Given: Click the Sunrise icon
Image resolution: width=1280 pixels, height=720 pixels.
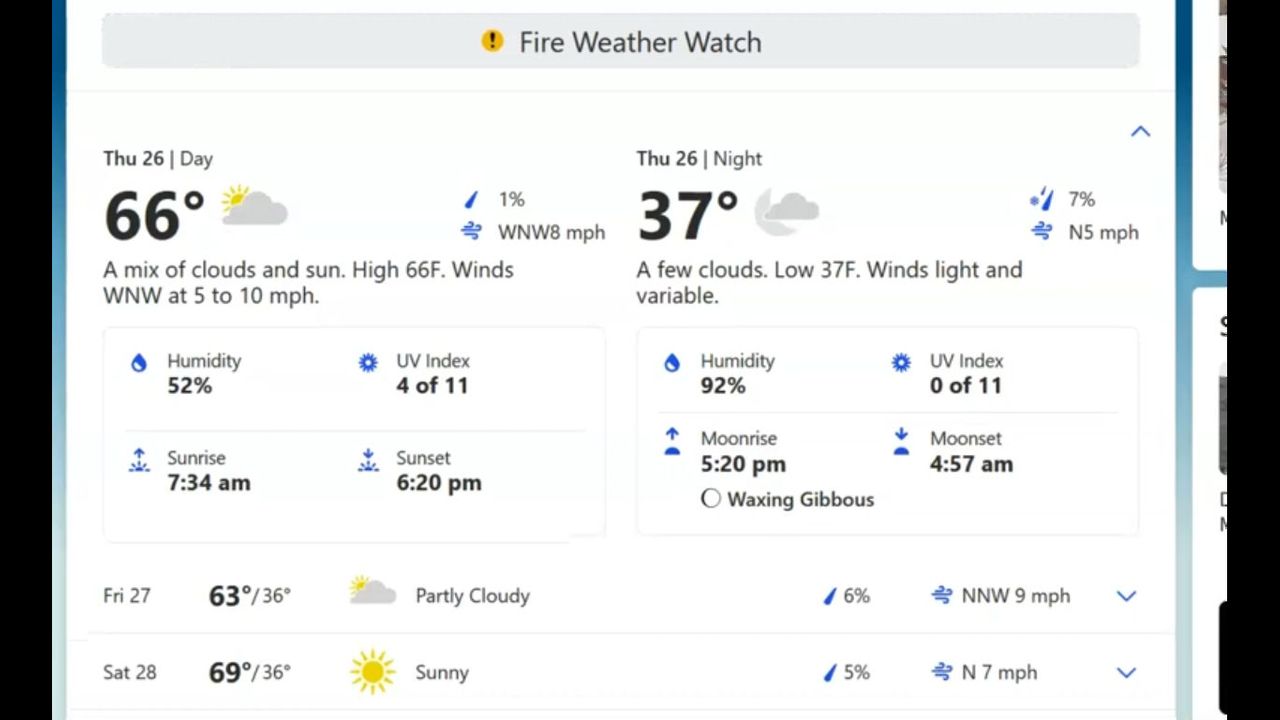Looking at the screenshot, I should click(139, 461).
